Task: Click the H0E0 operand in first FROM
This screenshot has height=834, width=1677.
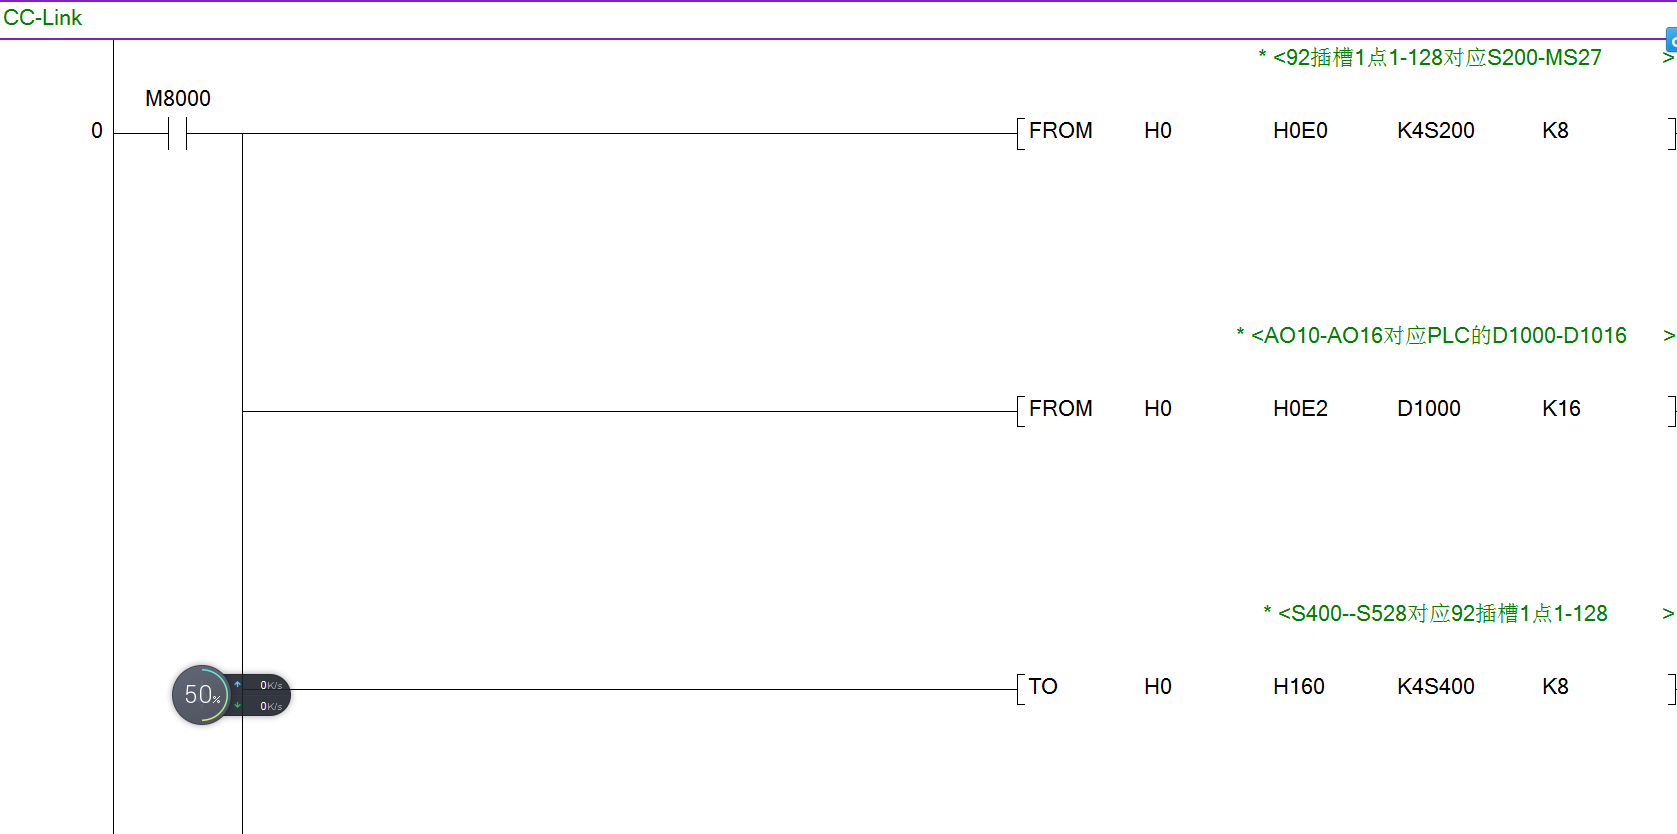Action: coord(1300,131)
